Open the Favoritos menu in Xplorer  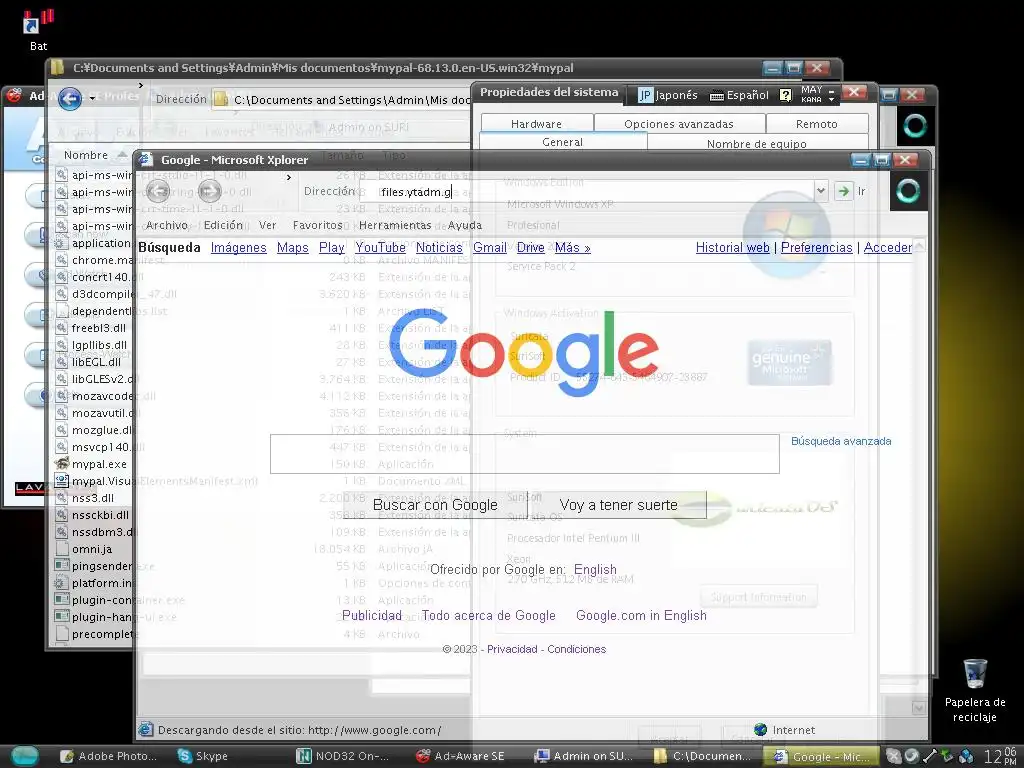coord(317,225)
